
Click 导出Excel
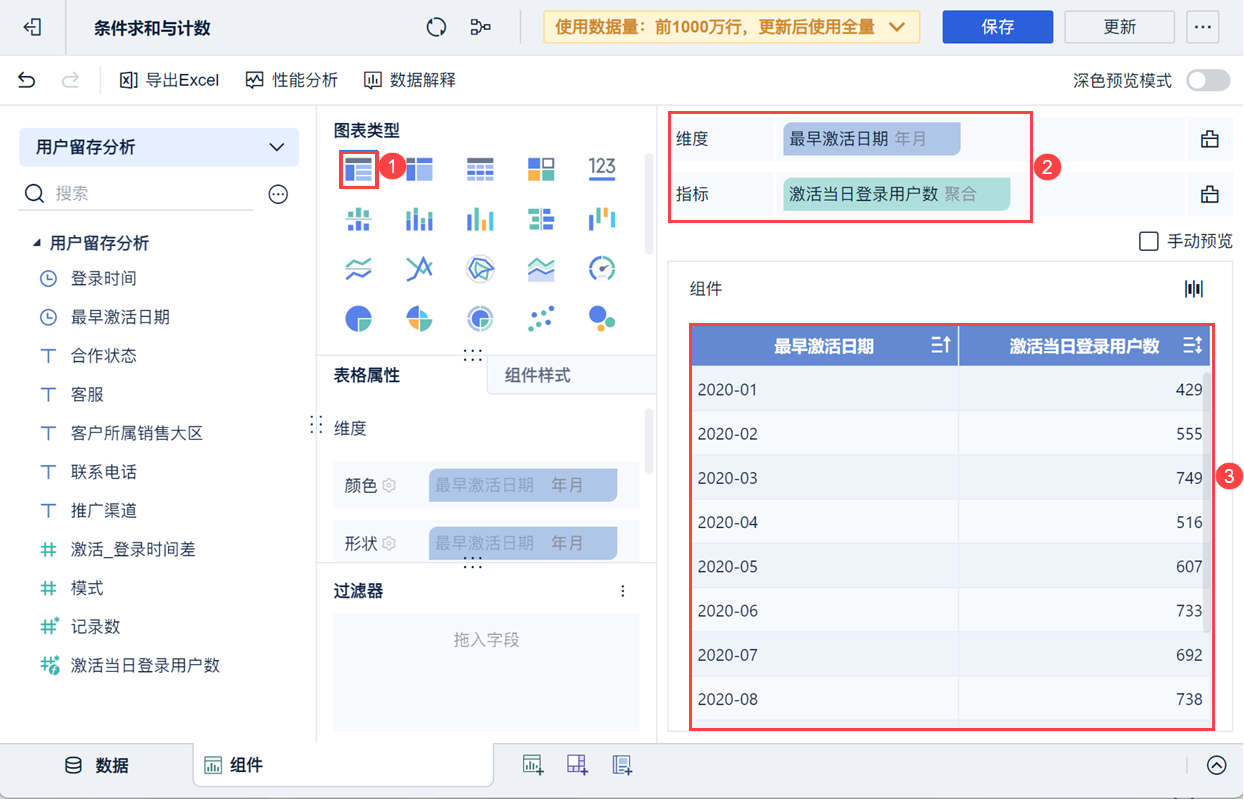click(169, 80)
